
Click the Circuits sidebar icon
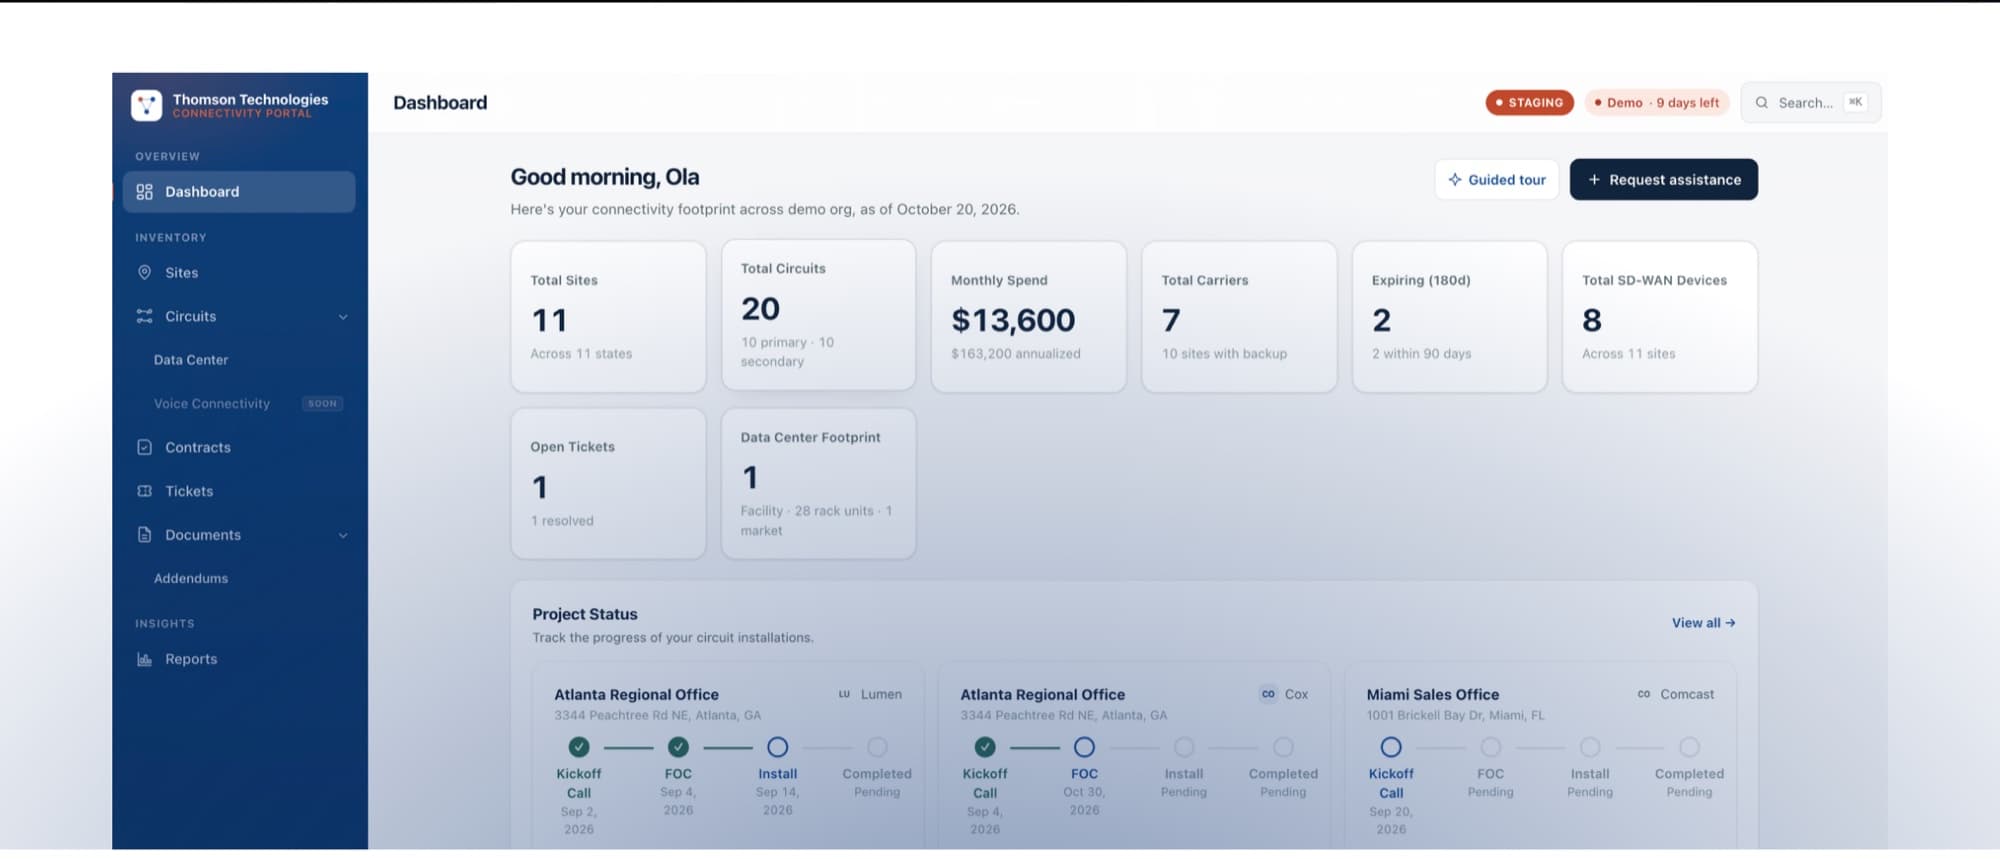144,316
